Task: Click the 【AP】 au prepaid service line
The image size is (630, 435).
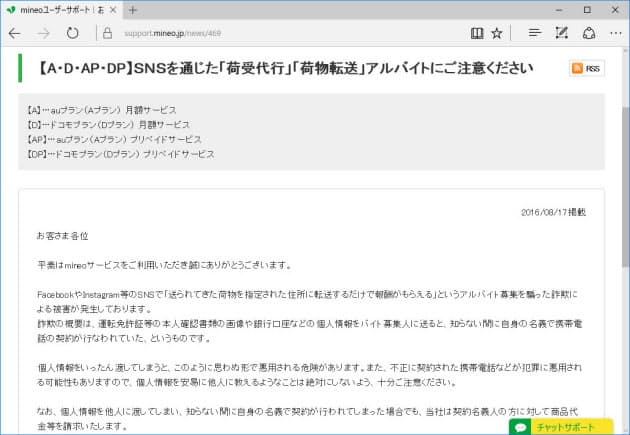Action: [x=114, y=139]
